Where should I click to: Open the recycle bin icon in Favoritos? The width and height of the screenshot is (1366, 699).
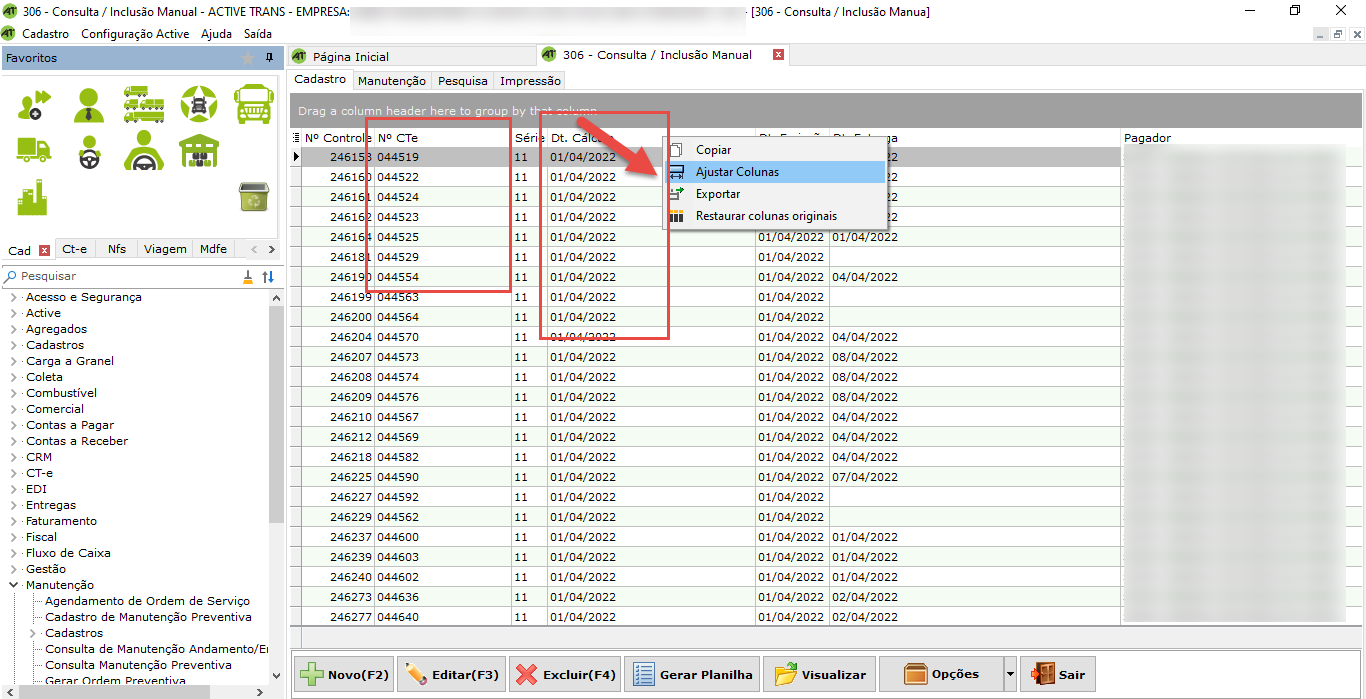pyautogui.click(x=252, y=197)
